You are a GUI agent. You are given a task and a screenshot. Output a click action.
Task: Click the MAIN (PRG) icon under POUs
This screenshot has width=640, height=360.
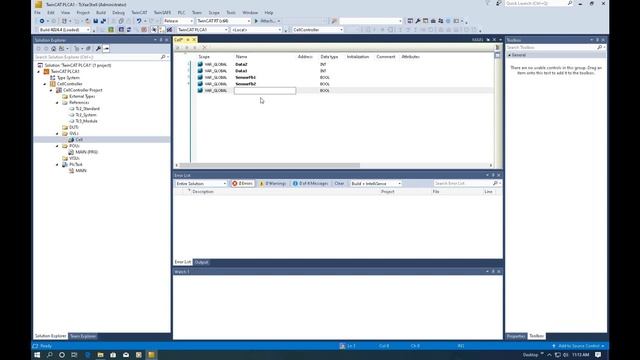click(x=71, y=152)
